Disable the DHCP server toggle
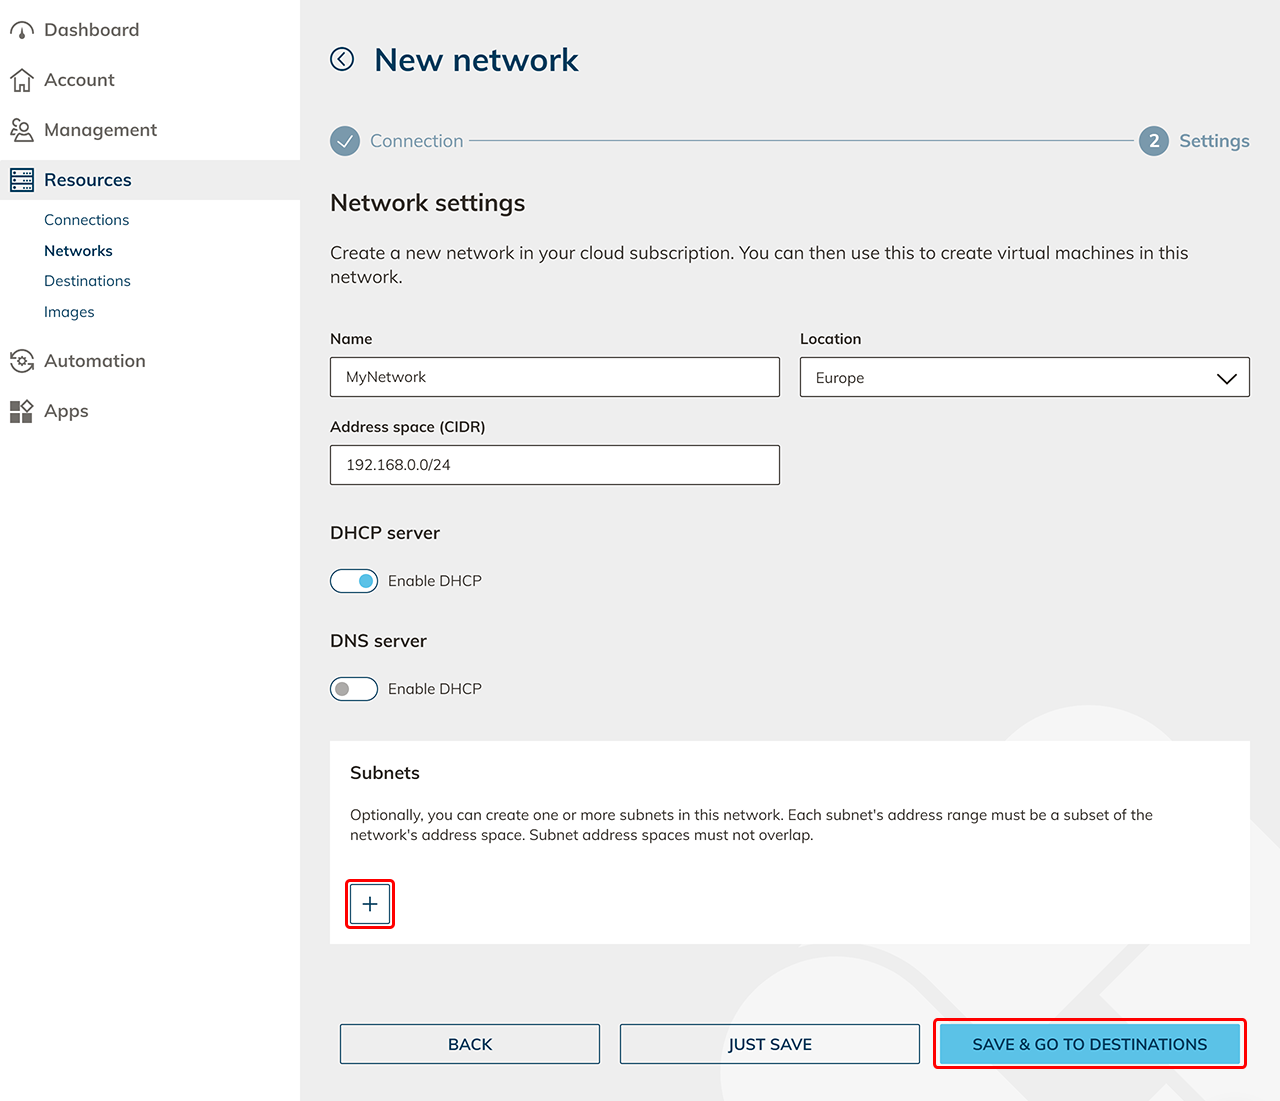Screen dimensions: 1280x1101 [x=354, y=581]
